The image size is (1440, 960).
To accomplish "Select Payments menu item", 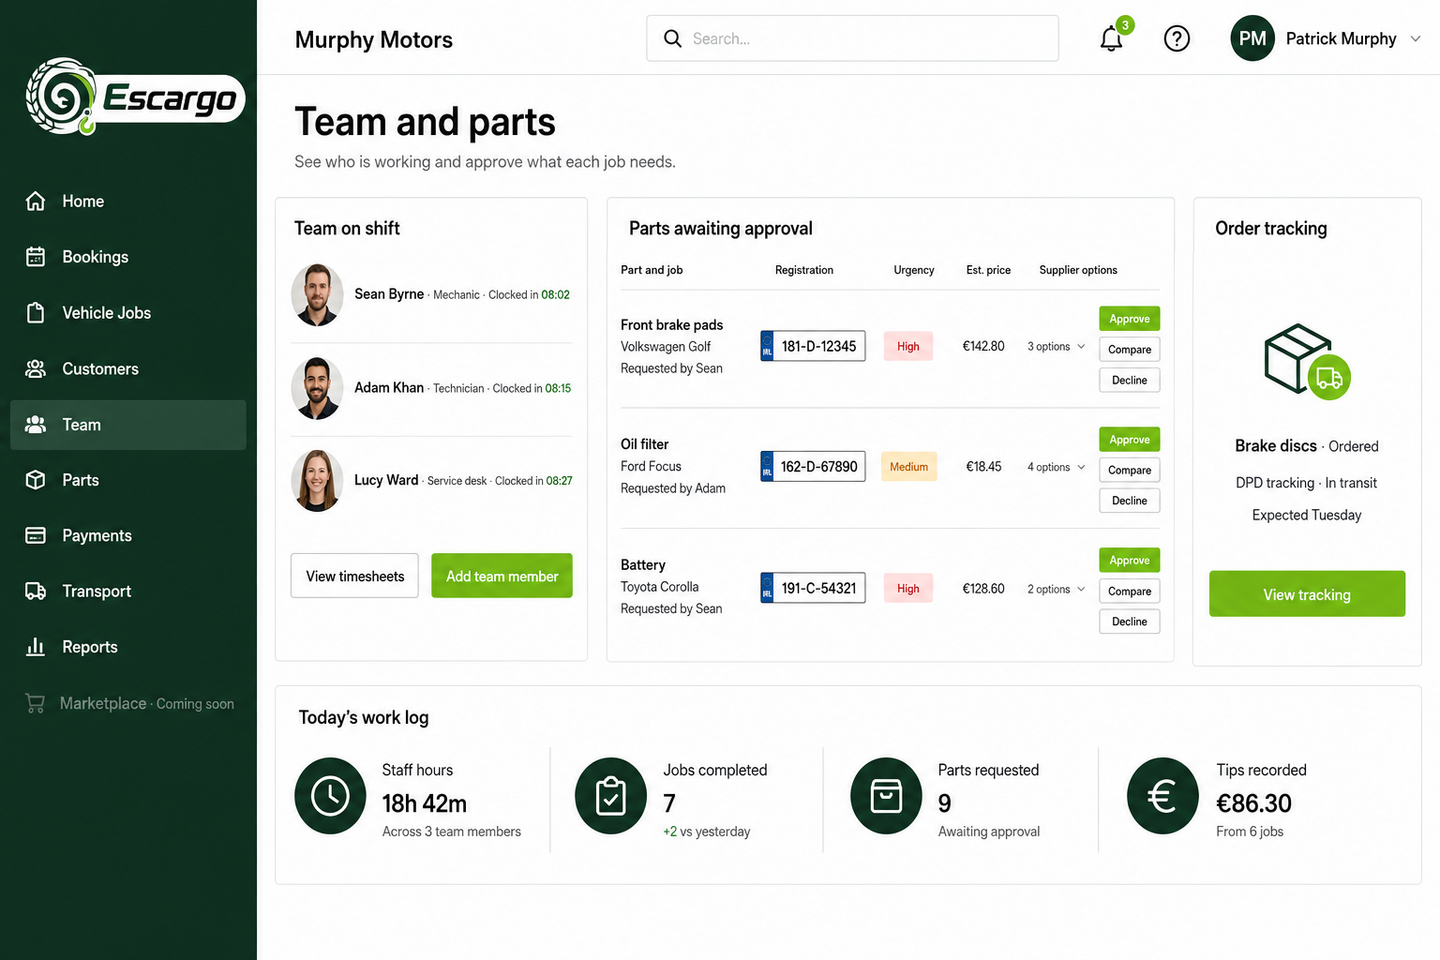I will [x=128, y=536].
